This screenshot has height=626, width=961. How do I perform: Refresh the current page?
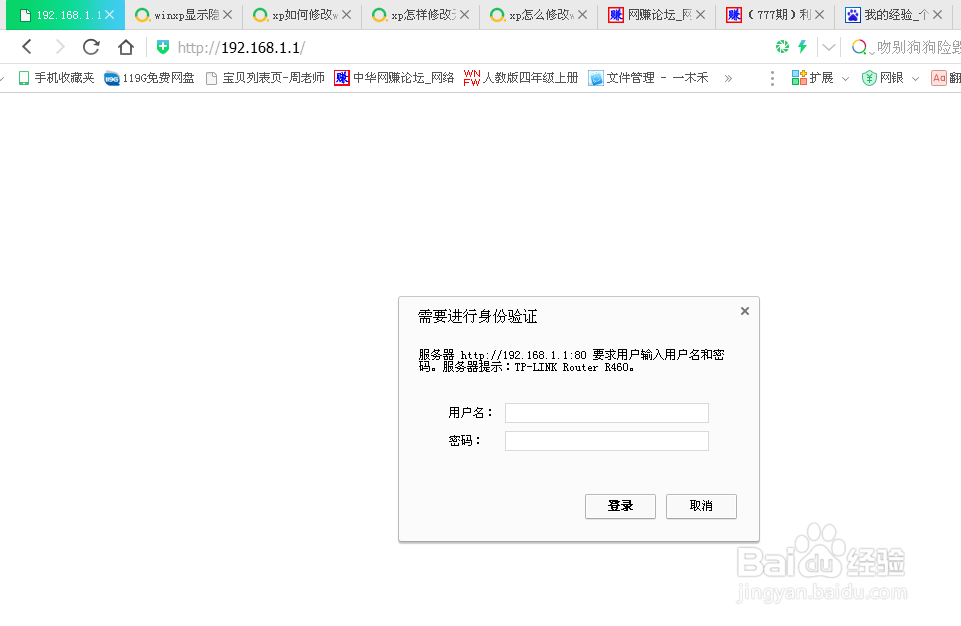90,47
